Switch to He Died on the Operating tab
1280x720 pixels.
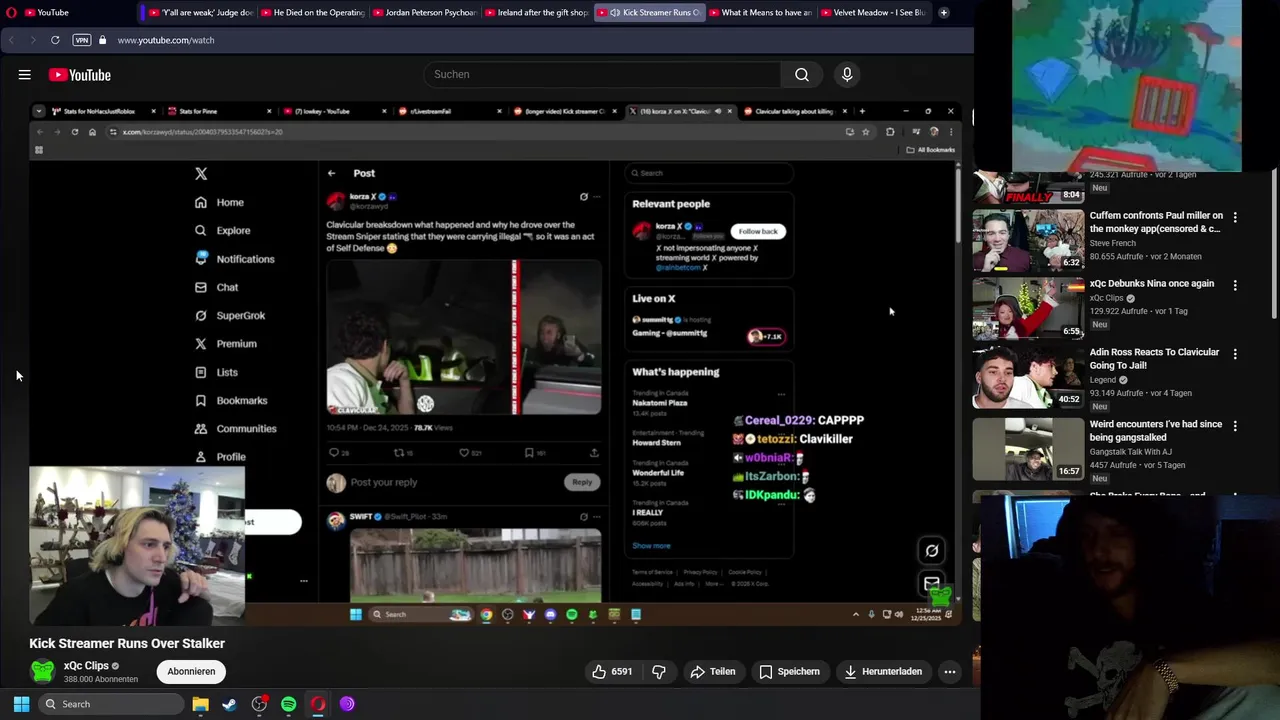point(311,13)
